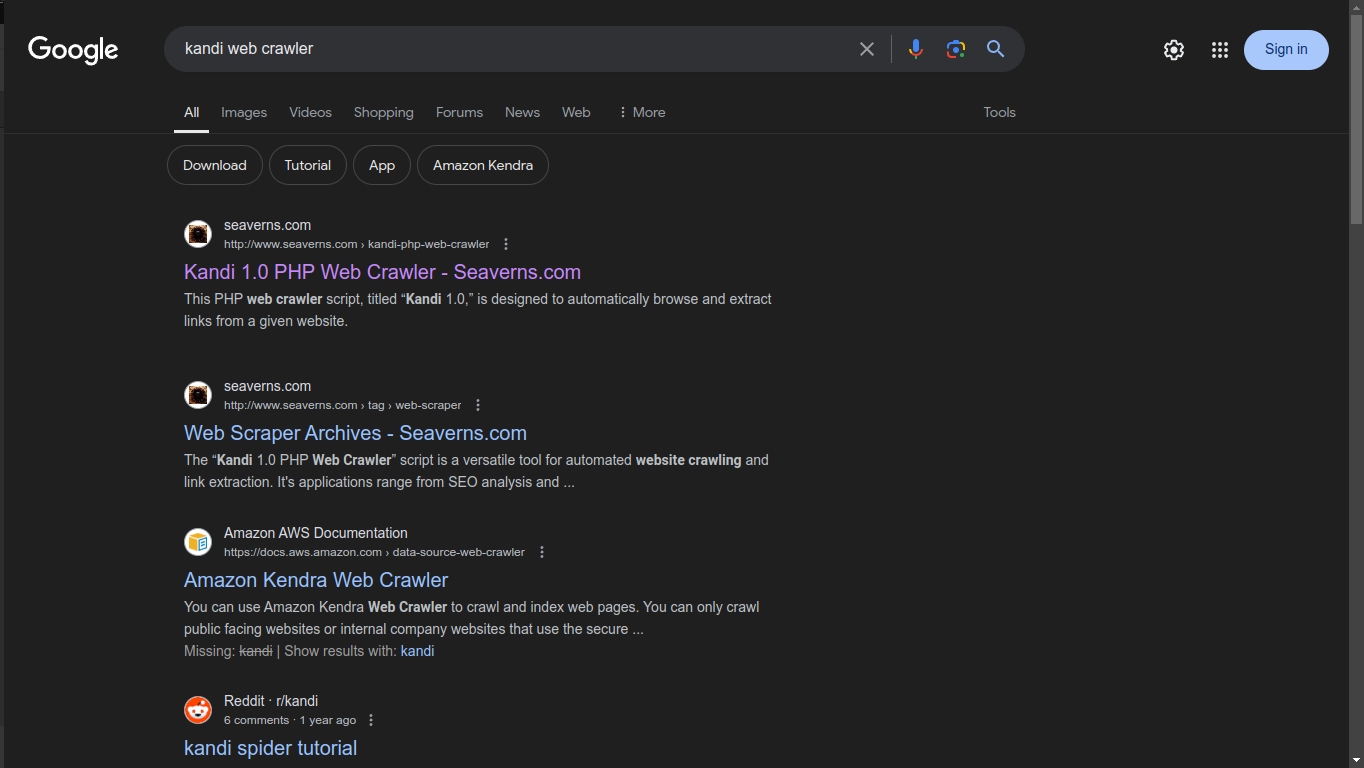Open three-dot menu for Amazon AWS Documentation result

coord(542,552)
